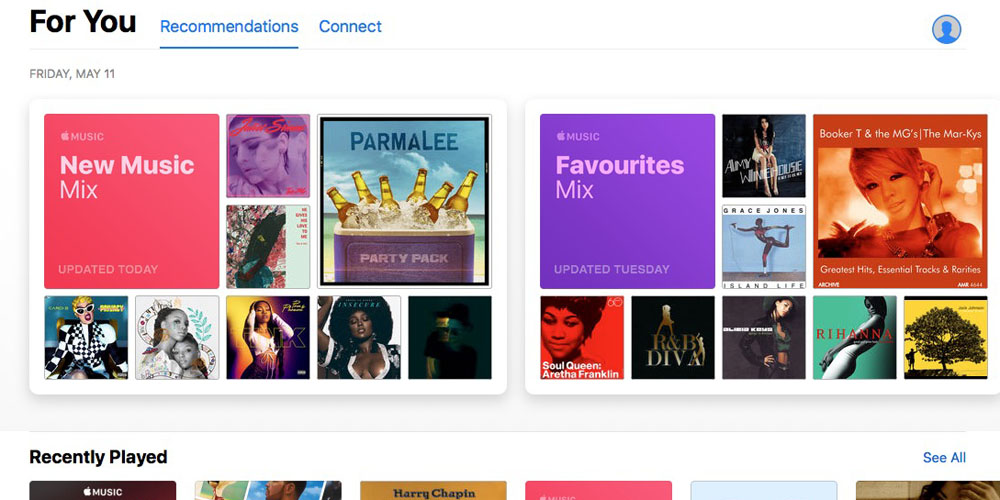1000x500 pixels.
Task: Open the purple-tinted face album cover
Action: [268, 156]
